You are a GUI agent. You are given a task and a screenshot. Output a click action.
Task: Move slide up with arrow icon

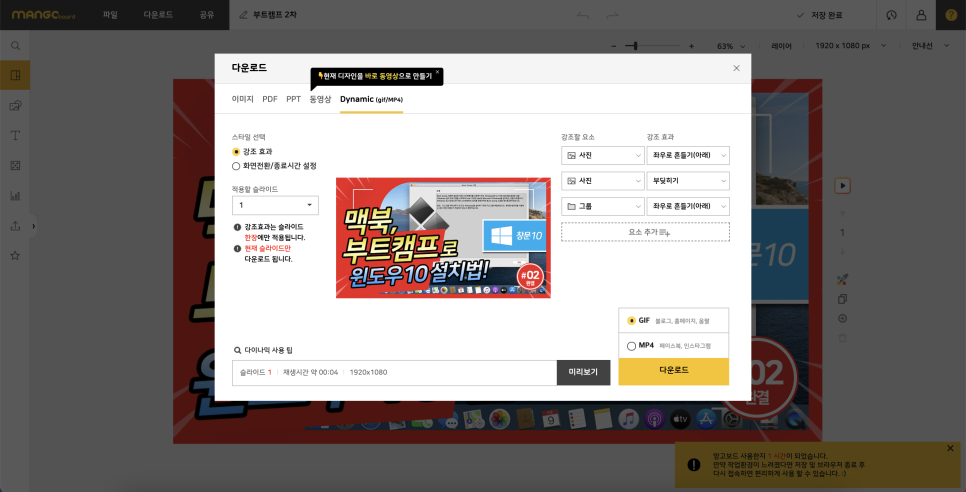pyautogui.click(x=843, y=213)
